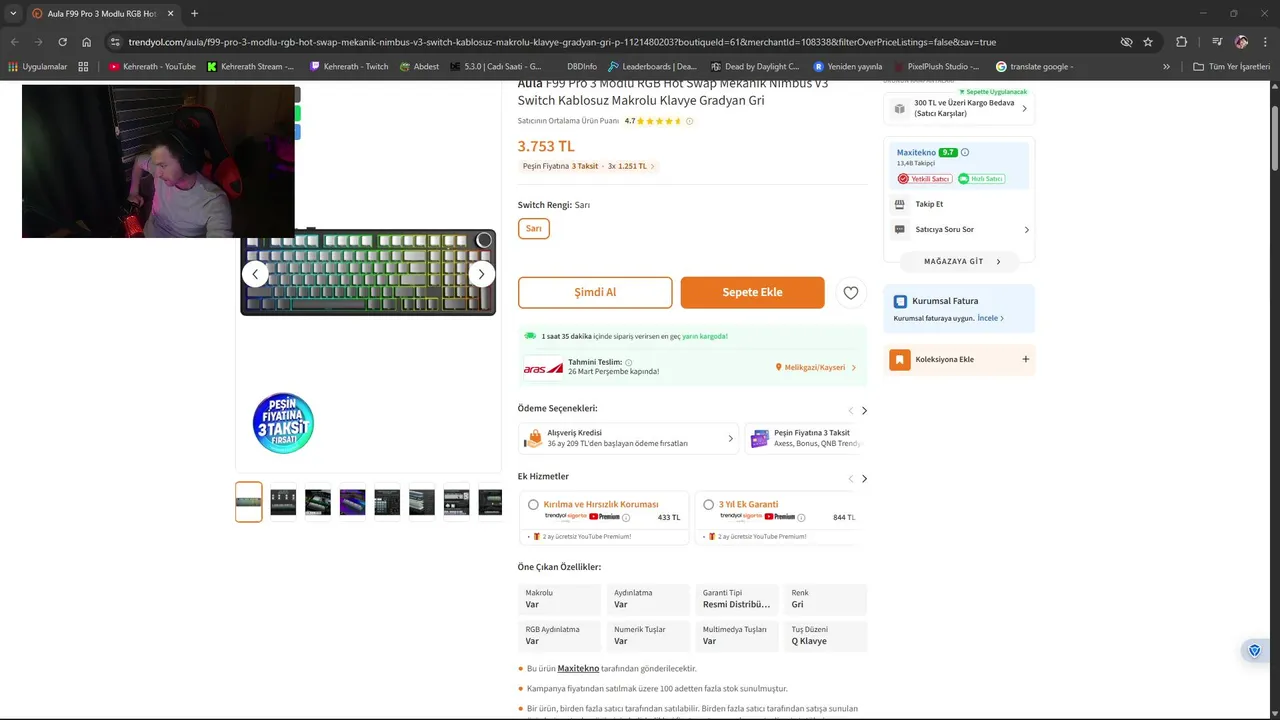This screenshot has width=1280, height=720.
Task: Click the info icon beside seller score 9.7
Action: point(965,152)
